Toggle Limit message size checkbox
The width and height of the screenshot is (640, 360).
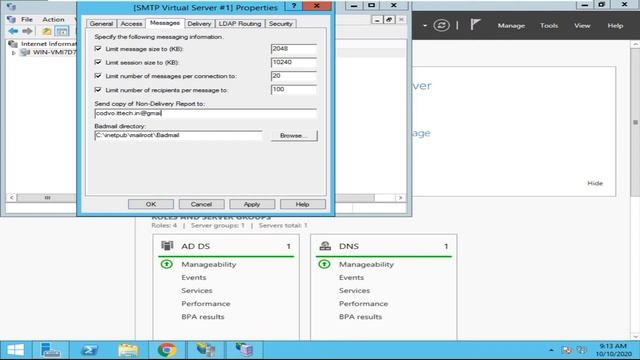[x=98, y=49]
